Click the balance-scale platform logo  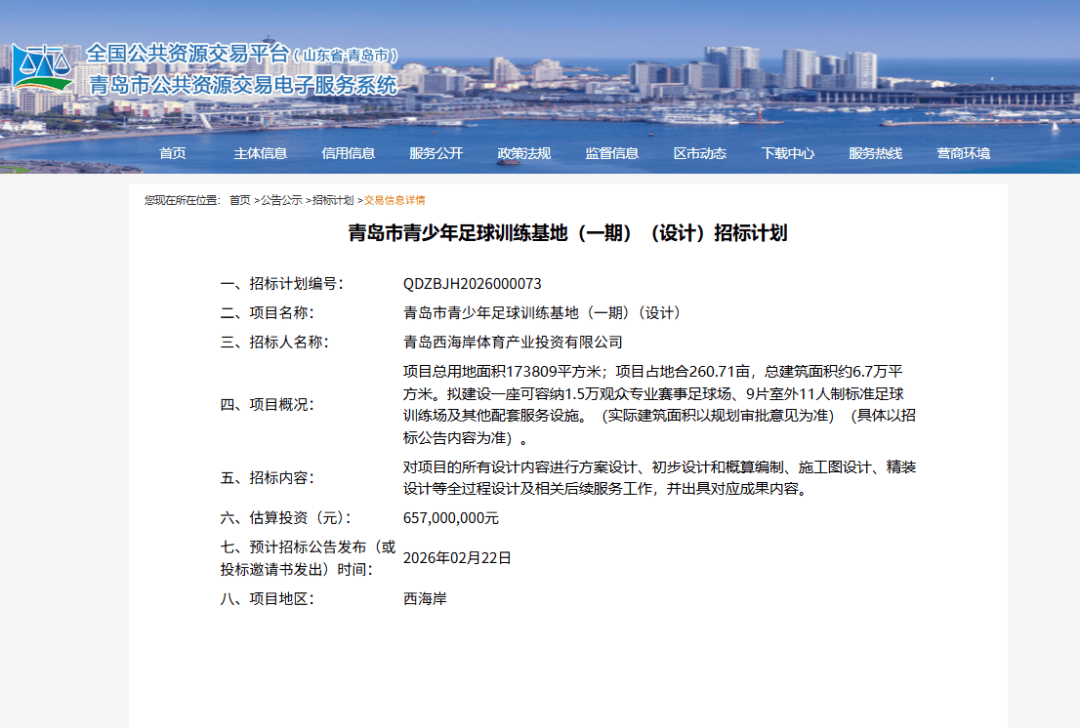[42, 68]
